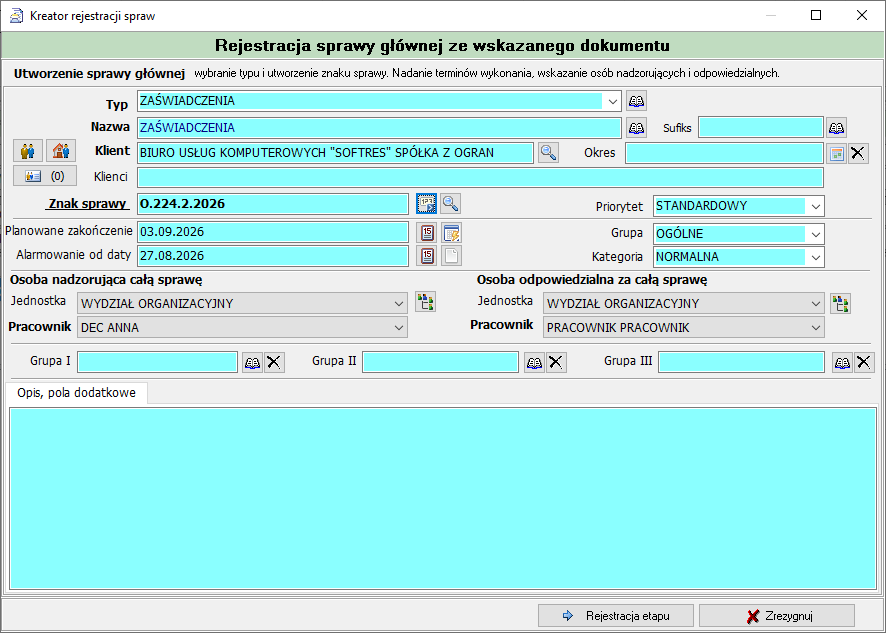Image resolution: width=886 pixels, height=633 pixels.
Task: Click into the Klient field with BIURO USŁUG KOMPUTEROWYCH
Action: tap(335, 153)
